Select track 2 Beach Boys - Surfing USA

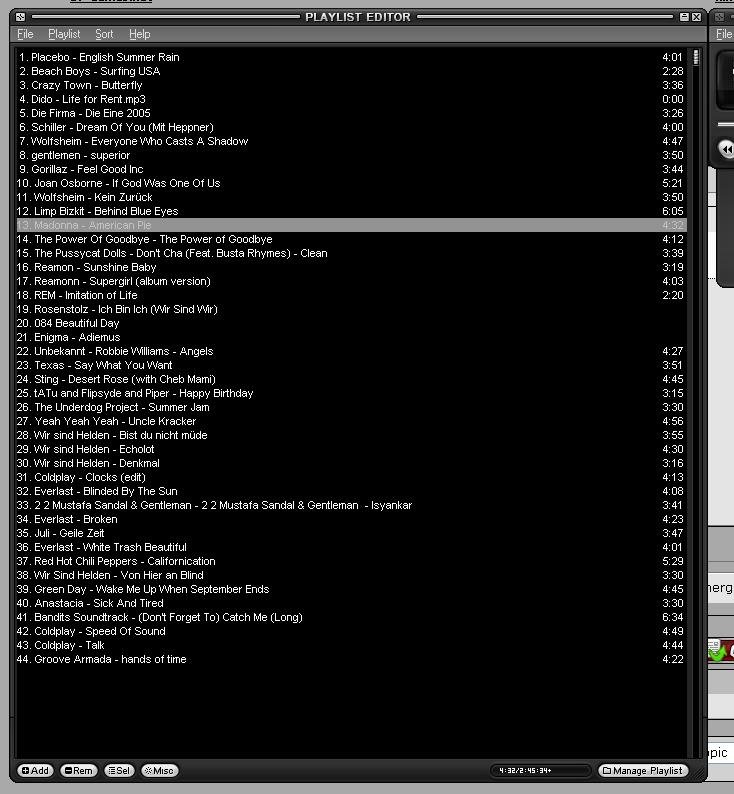click(351, 71)
